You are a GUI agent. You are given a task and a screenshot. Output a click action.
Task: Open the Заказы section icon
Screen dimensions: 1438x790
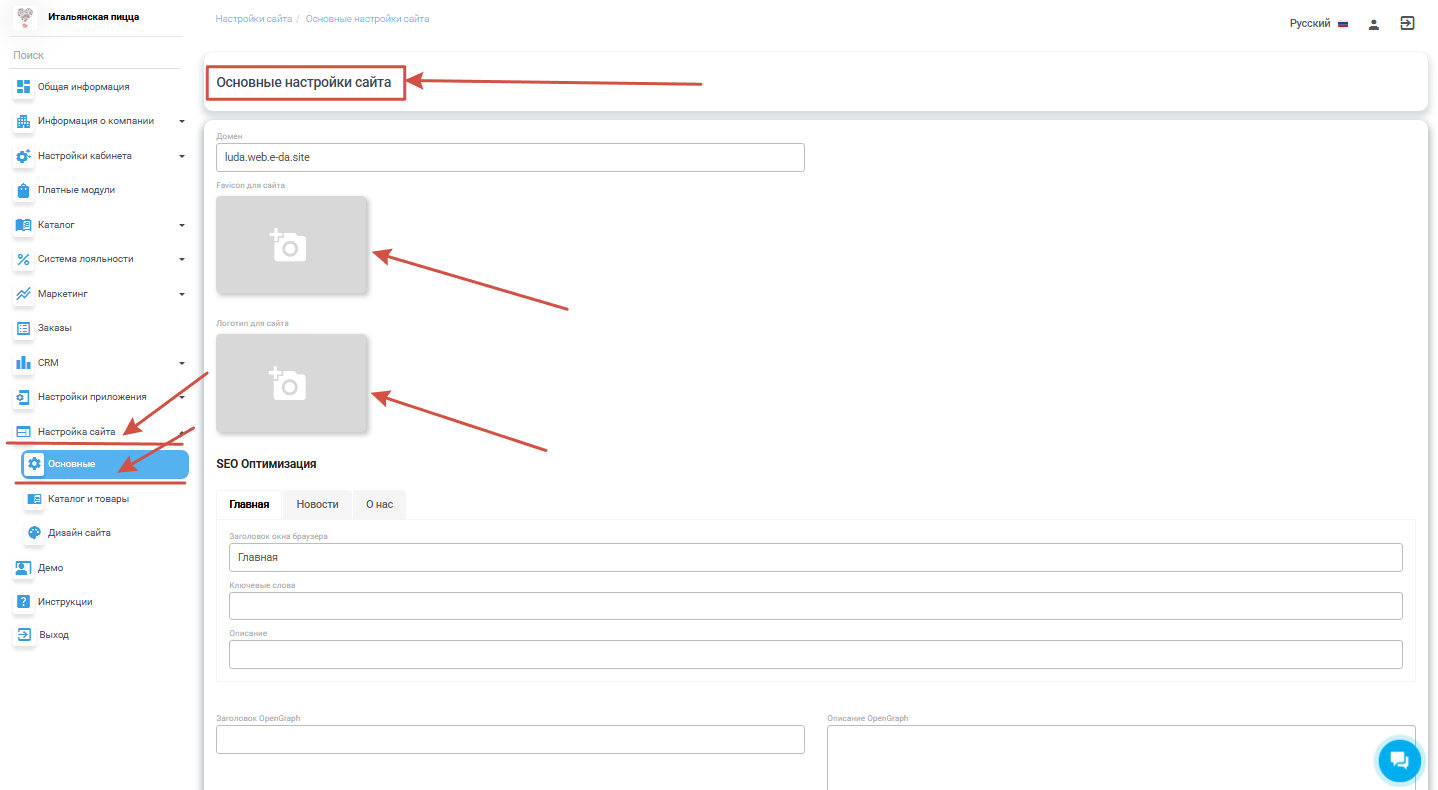(x=24, y=328)
